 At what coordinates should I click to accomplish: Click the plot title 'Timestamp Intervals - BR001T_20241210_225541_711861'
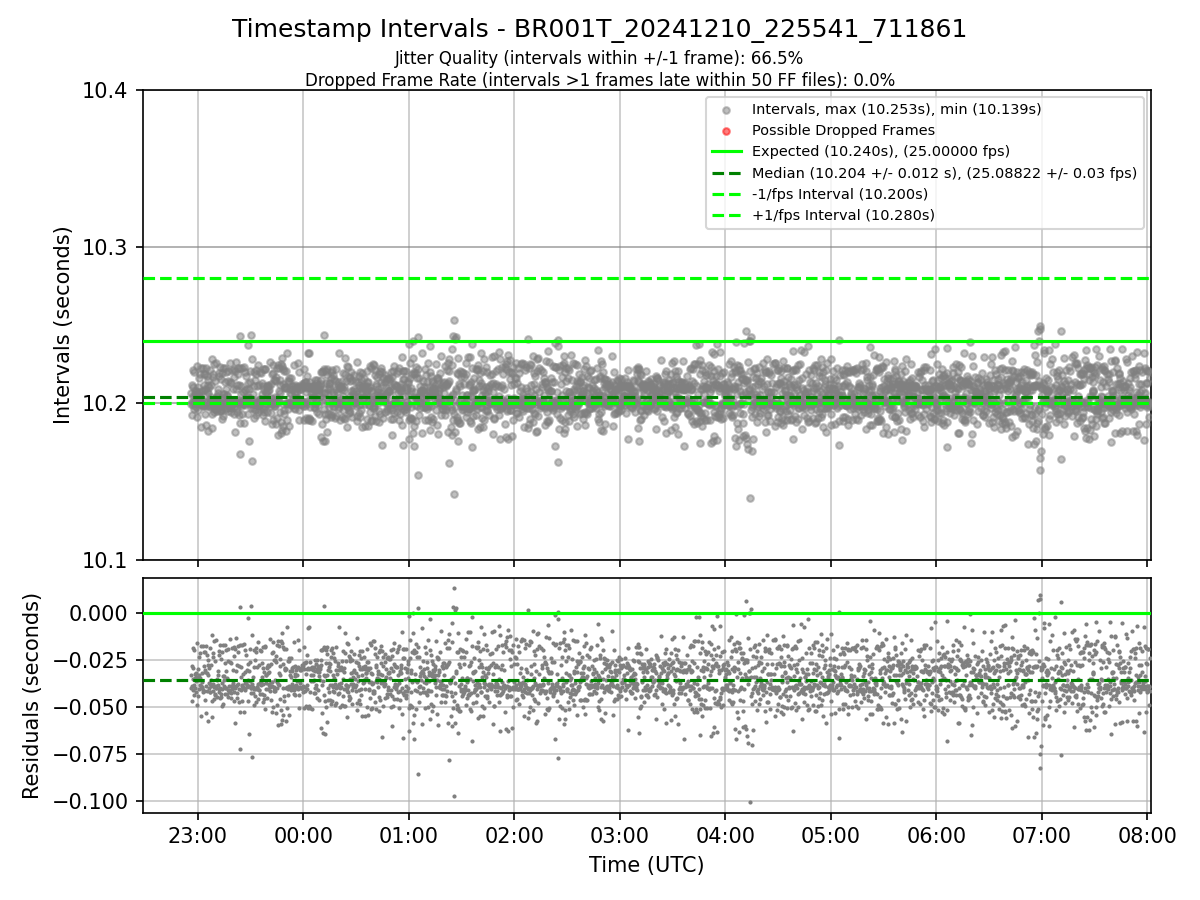[x=599, y=29]
